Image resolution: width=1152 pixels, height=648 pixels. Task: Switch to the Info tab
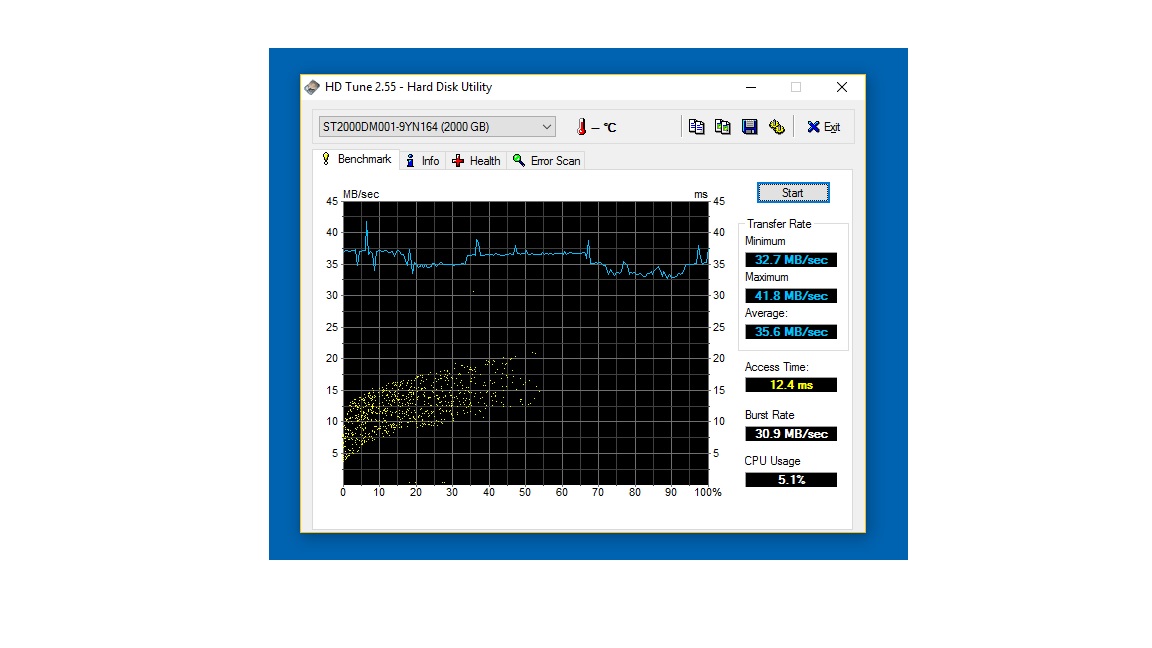[x=422, y=161]
